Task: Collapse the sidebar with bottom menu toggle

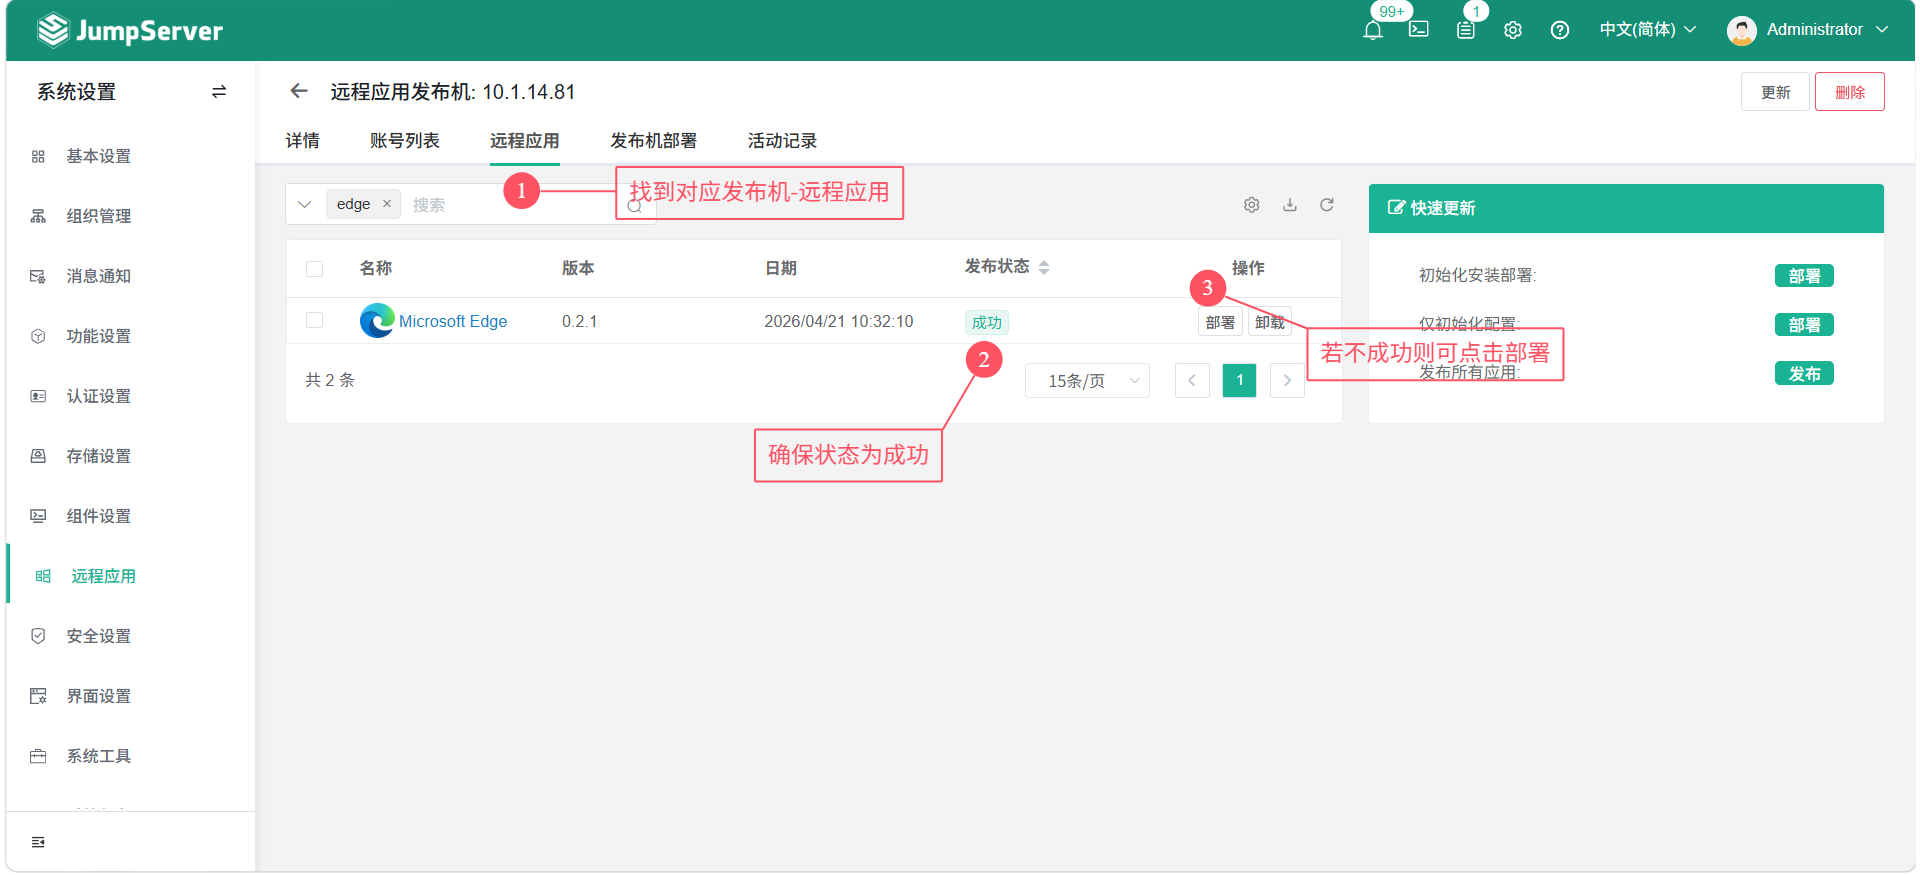Action: [38, 842]
